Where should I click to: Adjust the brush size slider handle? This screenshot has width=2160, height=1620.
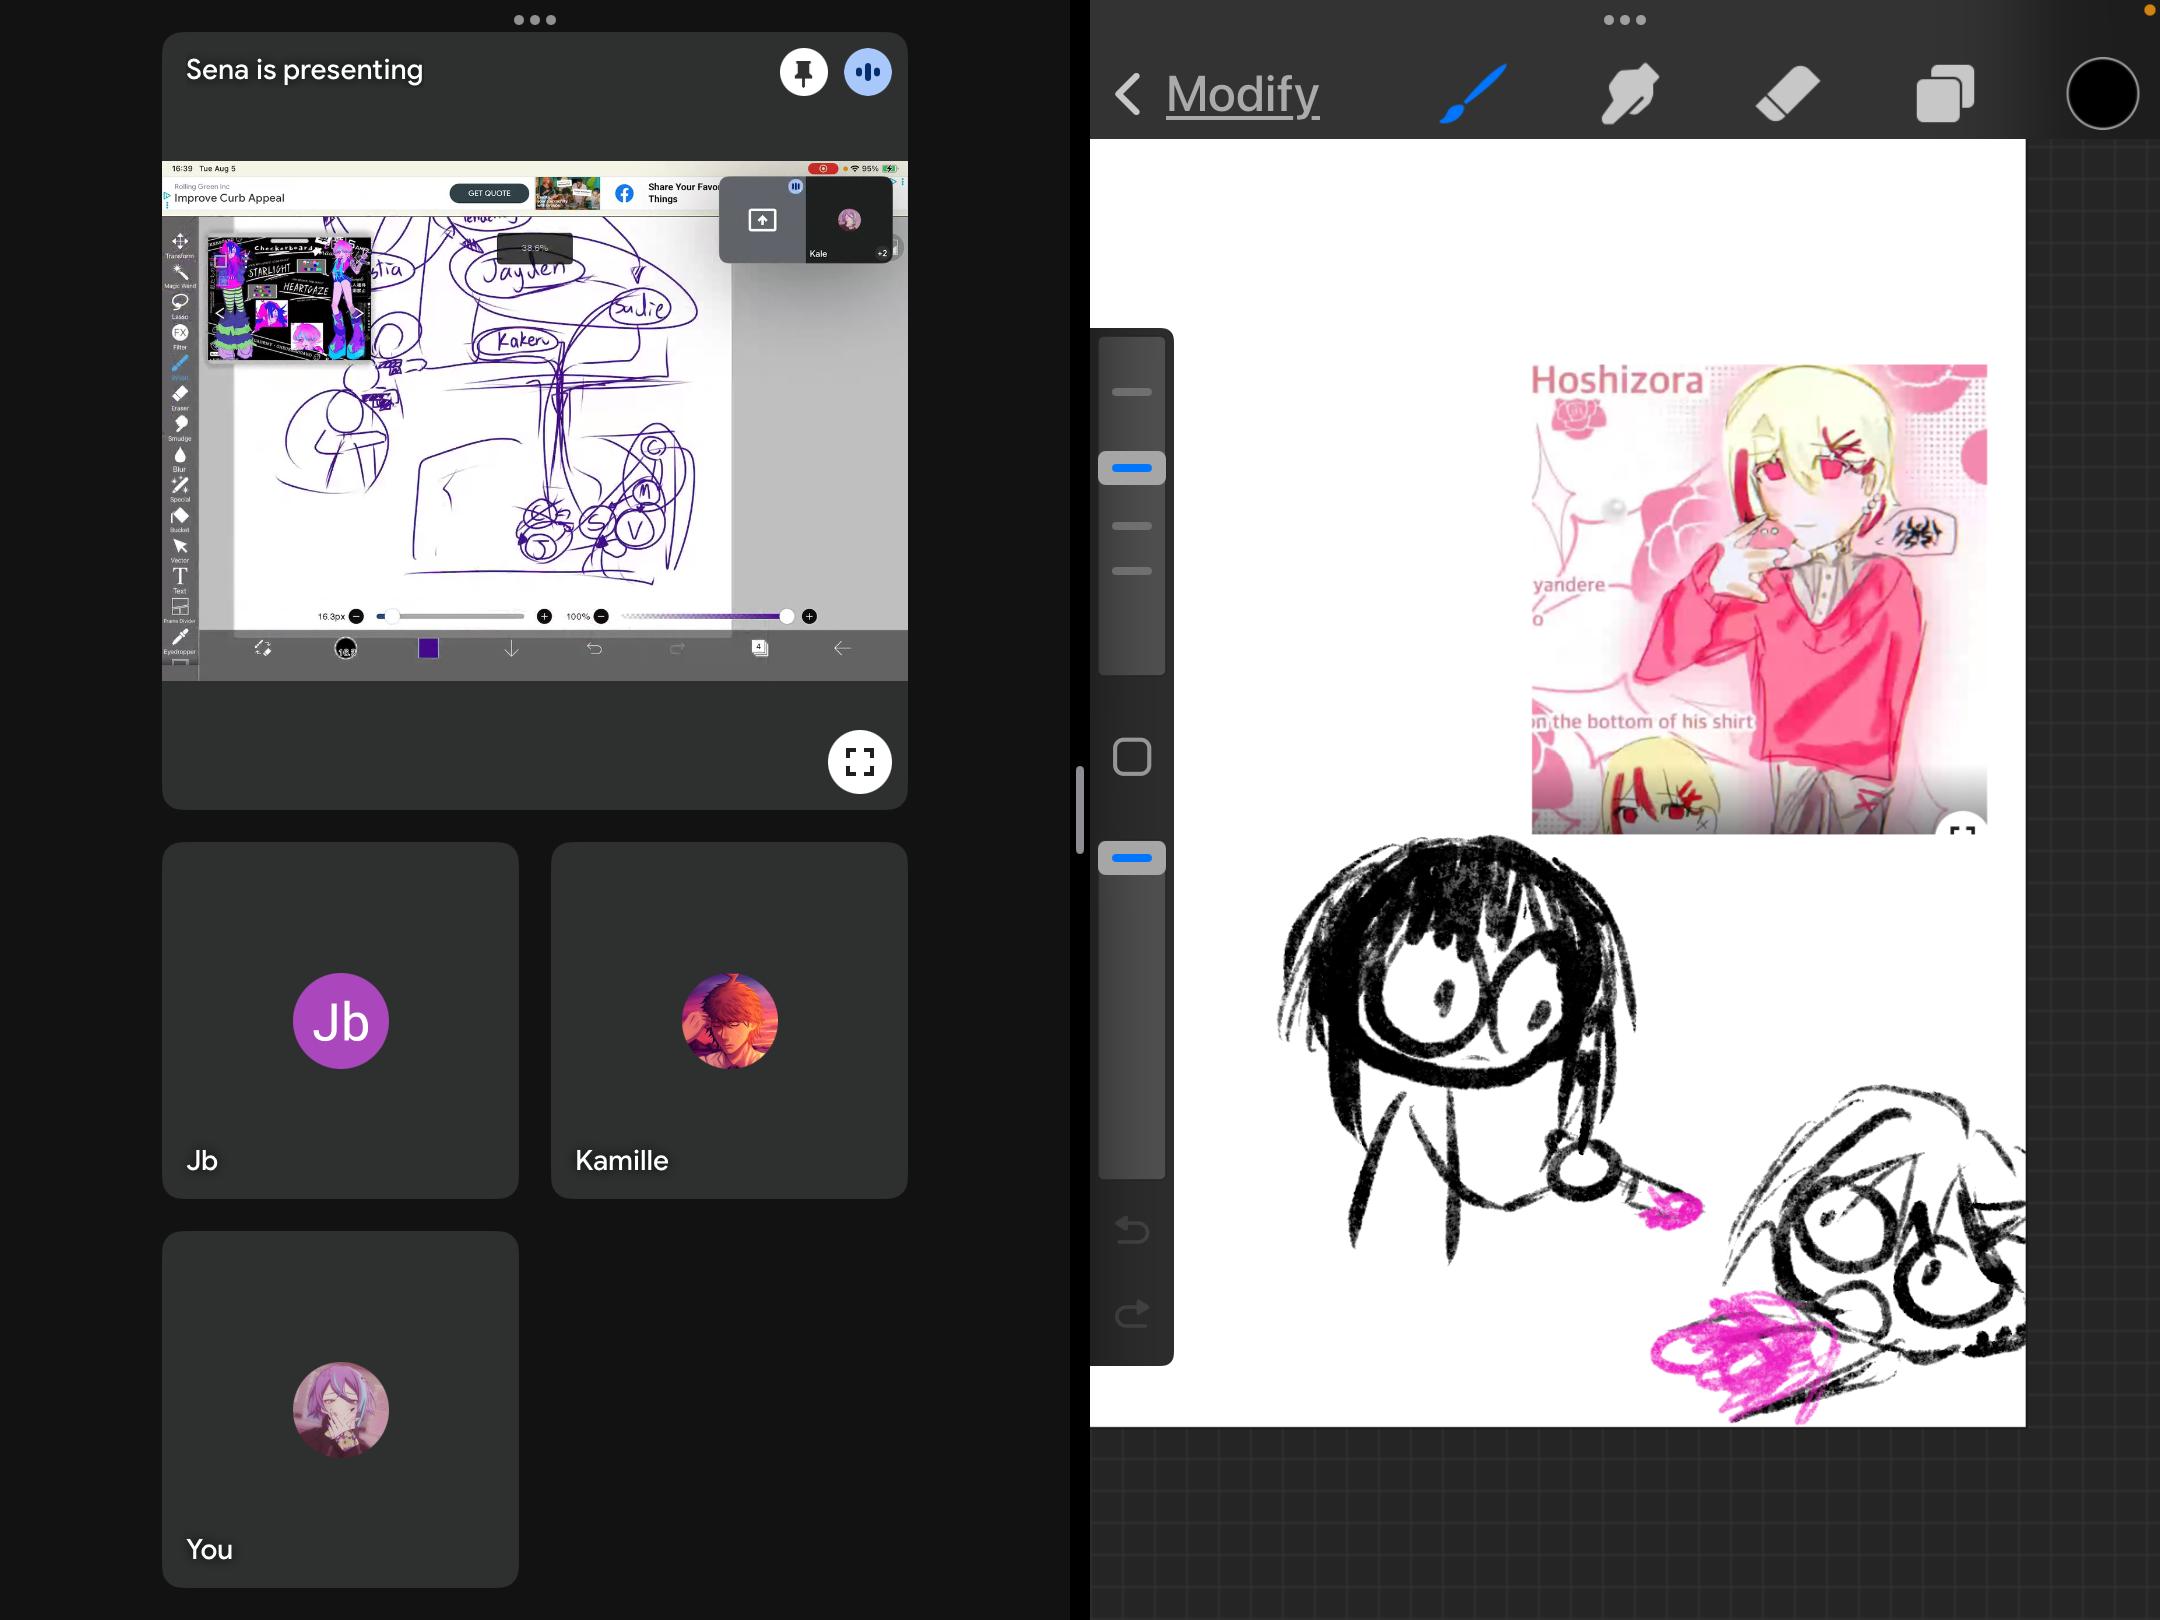[x=1132, y=468]
